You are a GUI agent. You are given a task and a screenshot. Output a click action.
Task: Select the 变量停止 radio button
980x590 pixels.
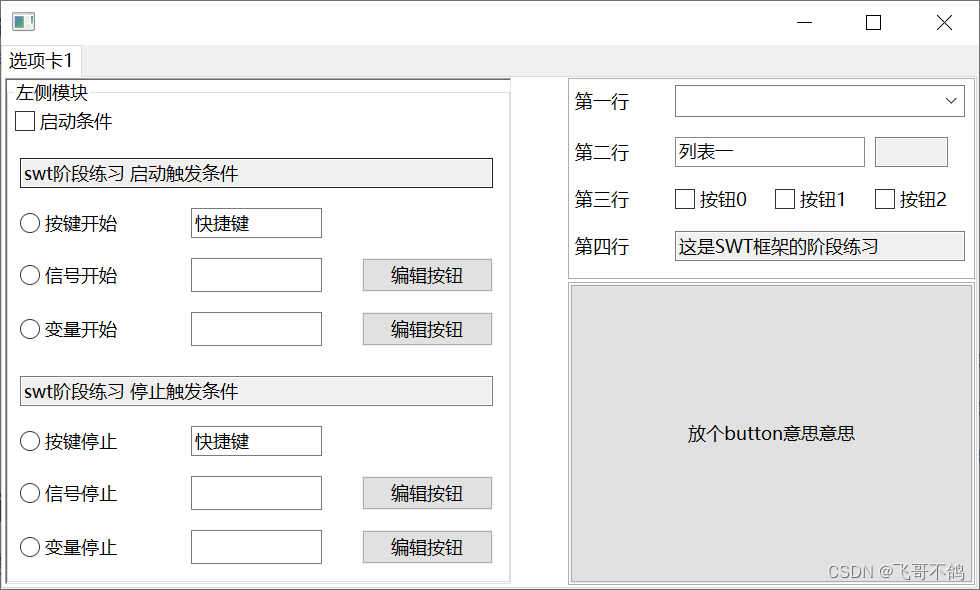[29, 547]
